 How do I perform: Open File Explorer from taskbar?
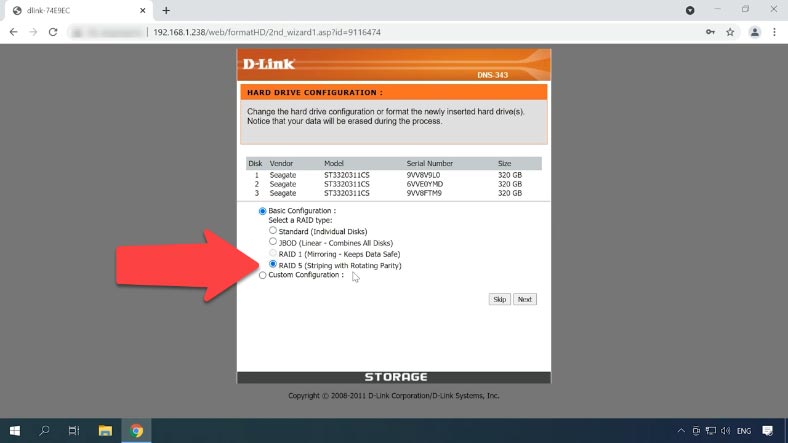(105, 431)
